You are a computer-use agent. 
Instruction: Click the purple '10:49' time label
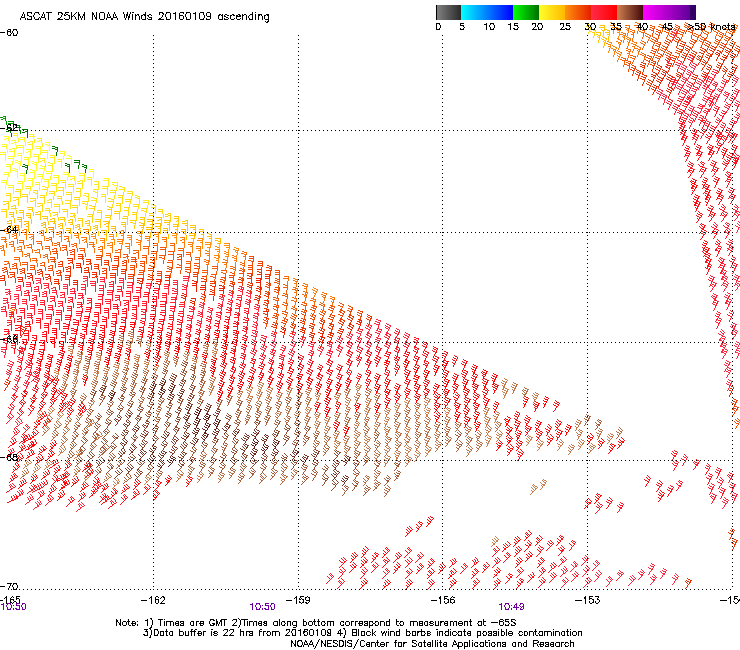click(511, 607)
